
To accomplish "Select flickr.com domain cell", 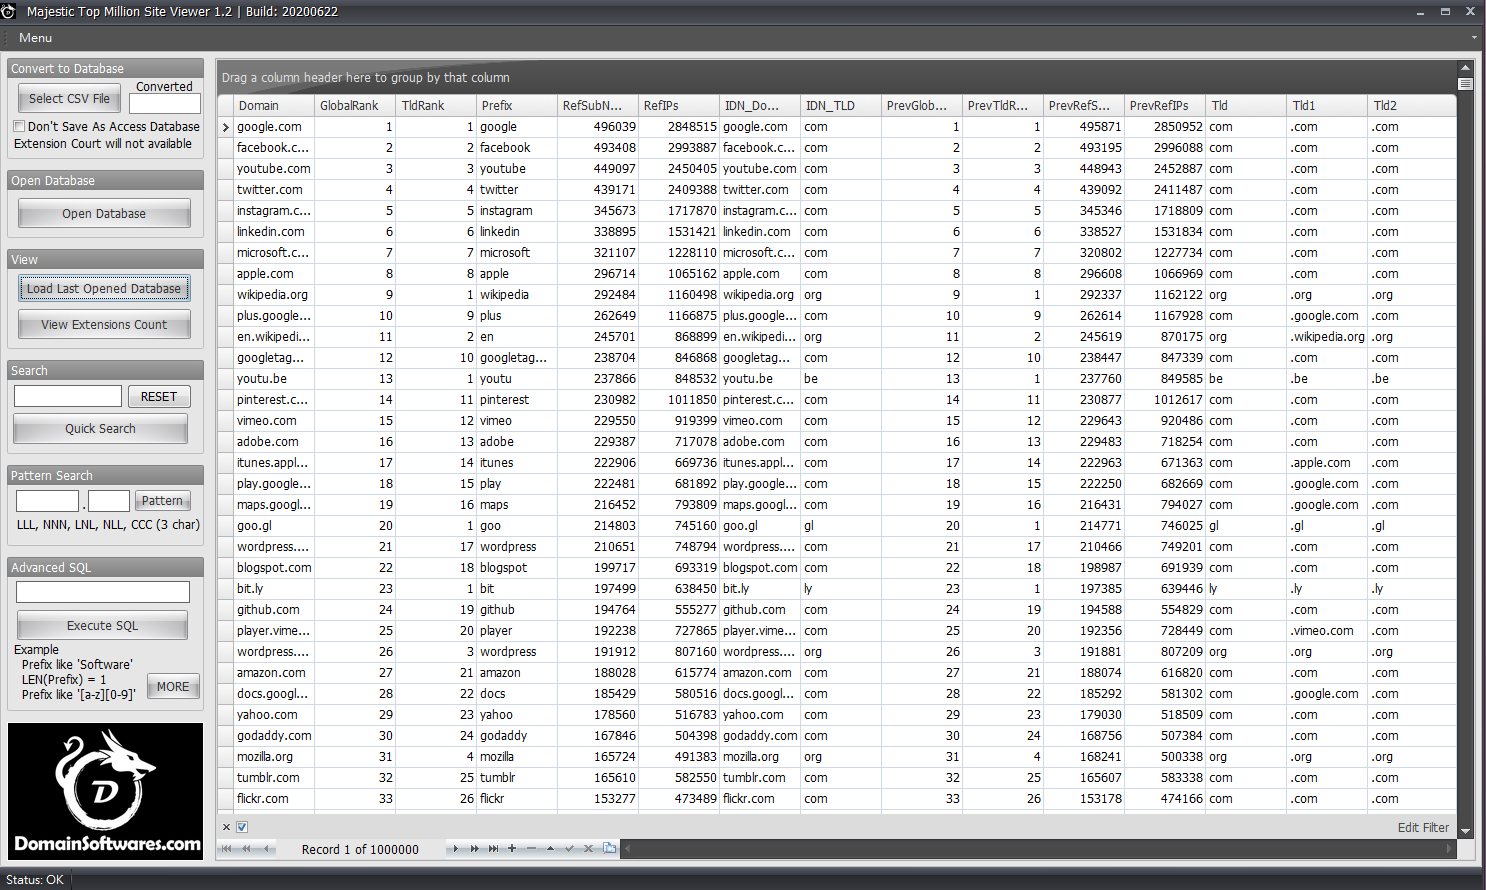I will coord(273,799).
